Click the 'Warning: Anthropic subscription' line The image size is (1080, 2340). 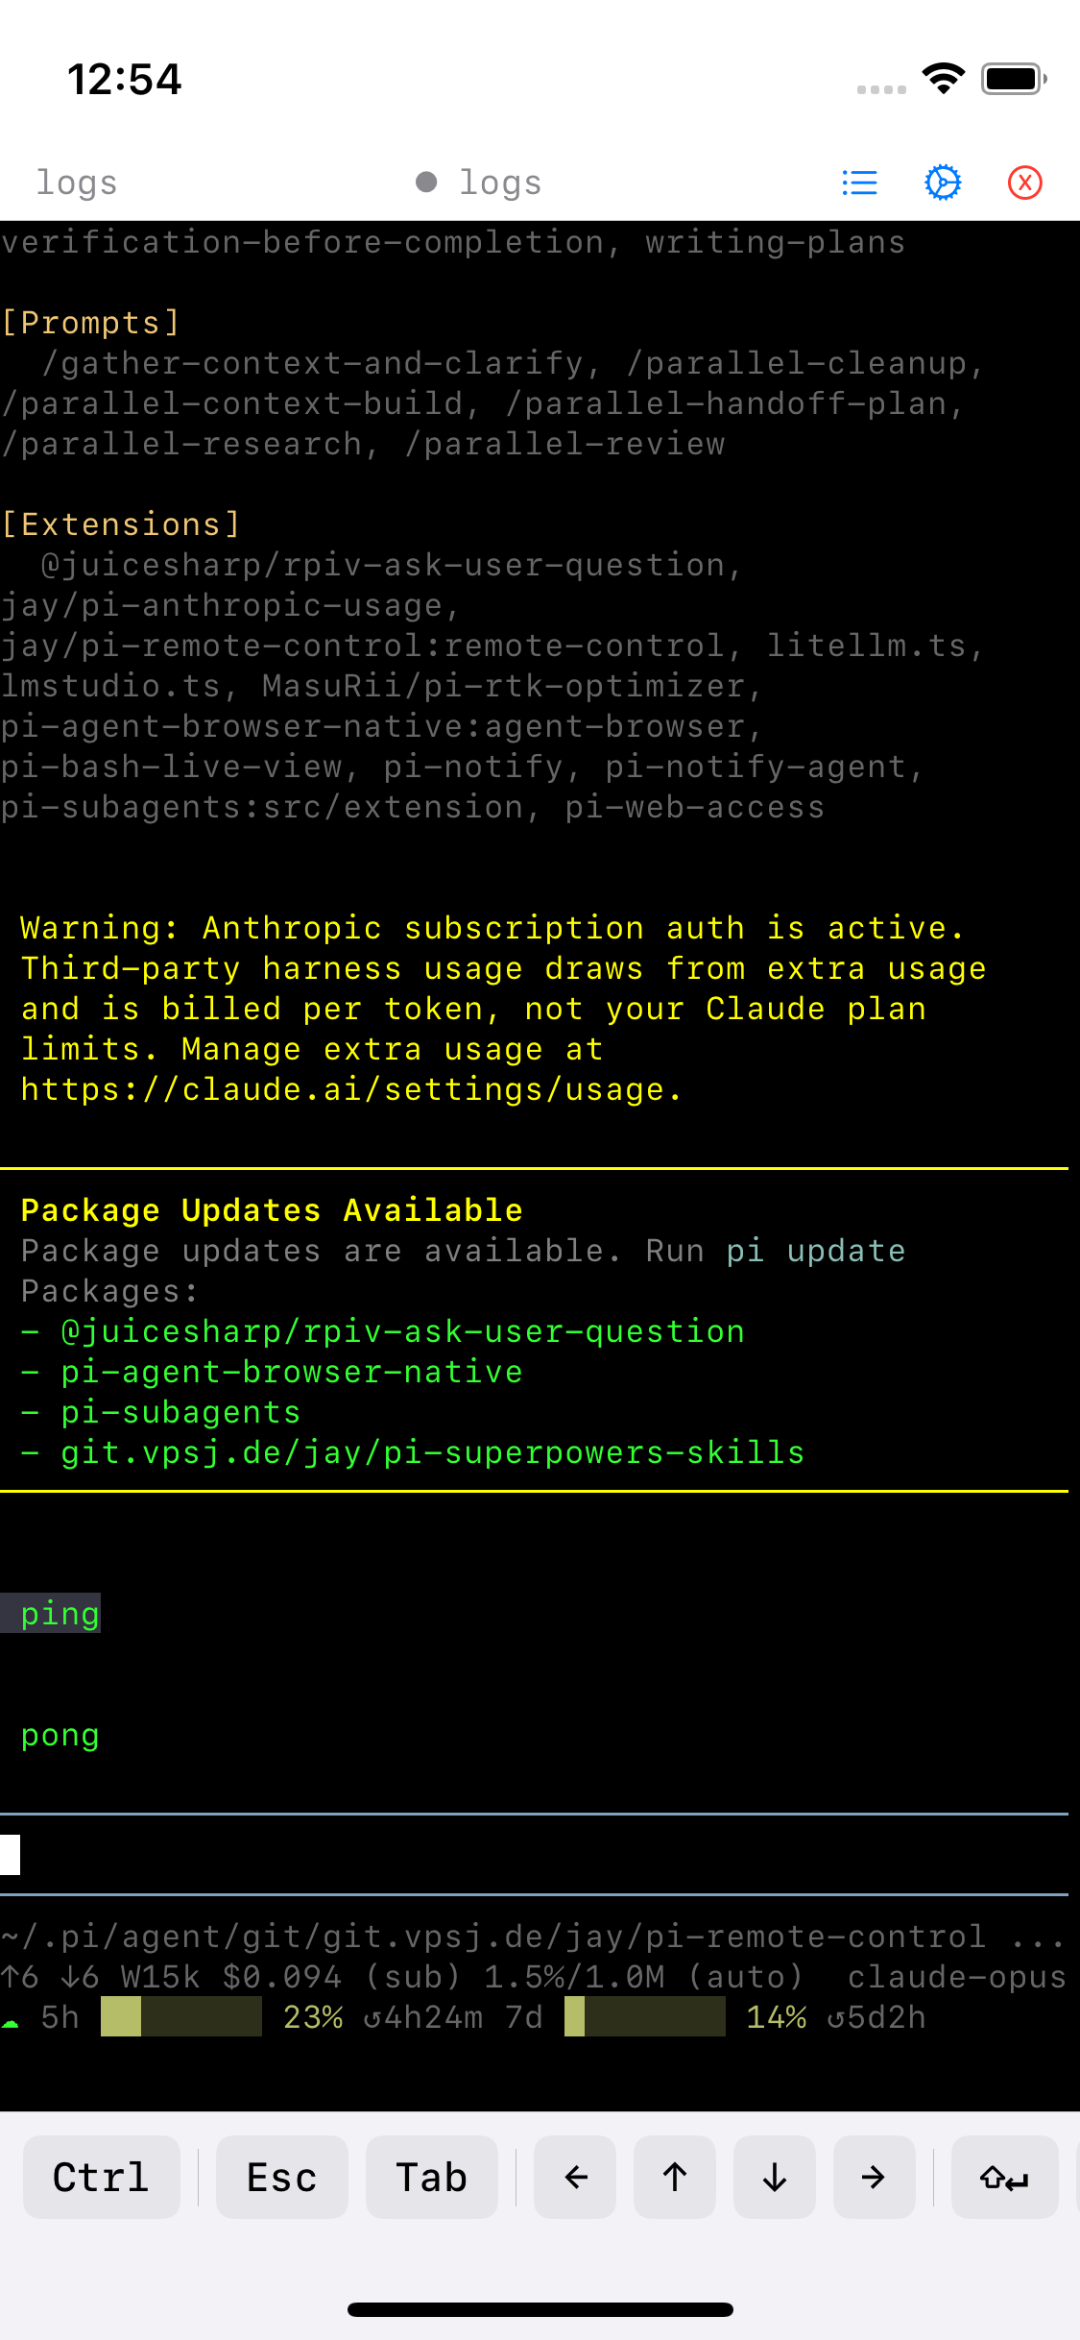pos(492,928)
